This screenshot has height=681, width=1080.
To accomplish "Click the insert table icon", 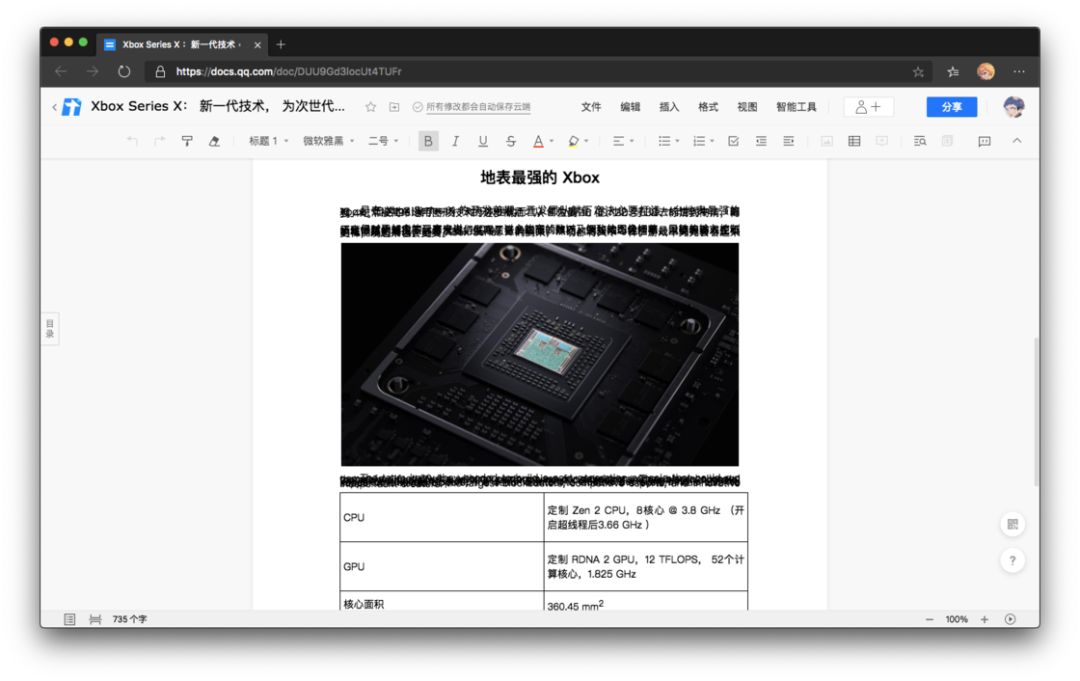I will pos(854,141).
